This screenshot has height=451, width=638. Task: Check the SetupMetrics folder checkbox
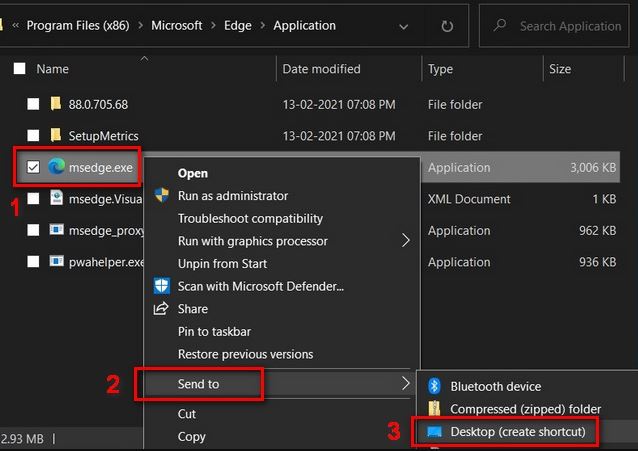pos(33,135)
